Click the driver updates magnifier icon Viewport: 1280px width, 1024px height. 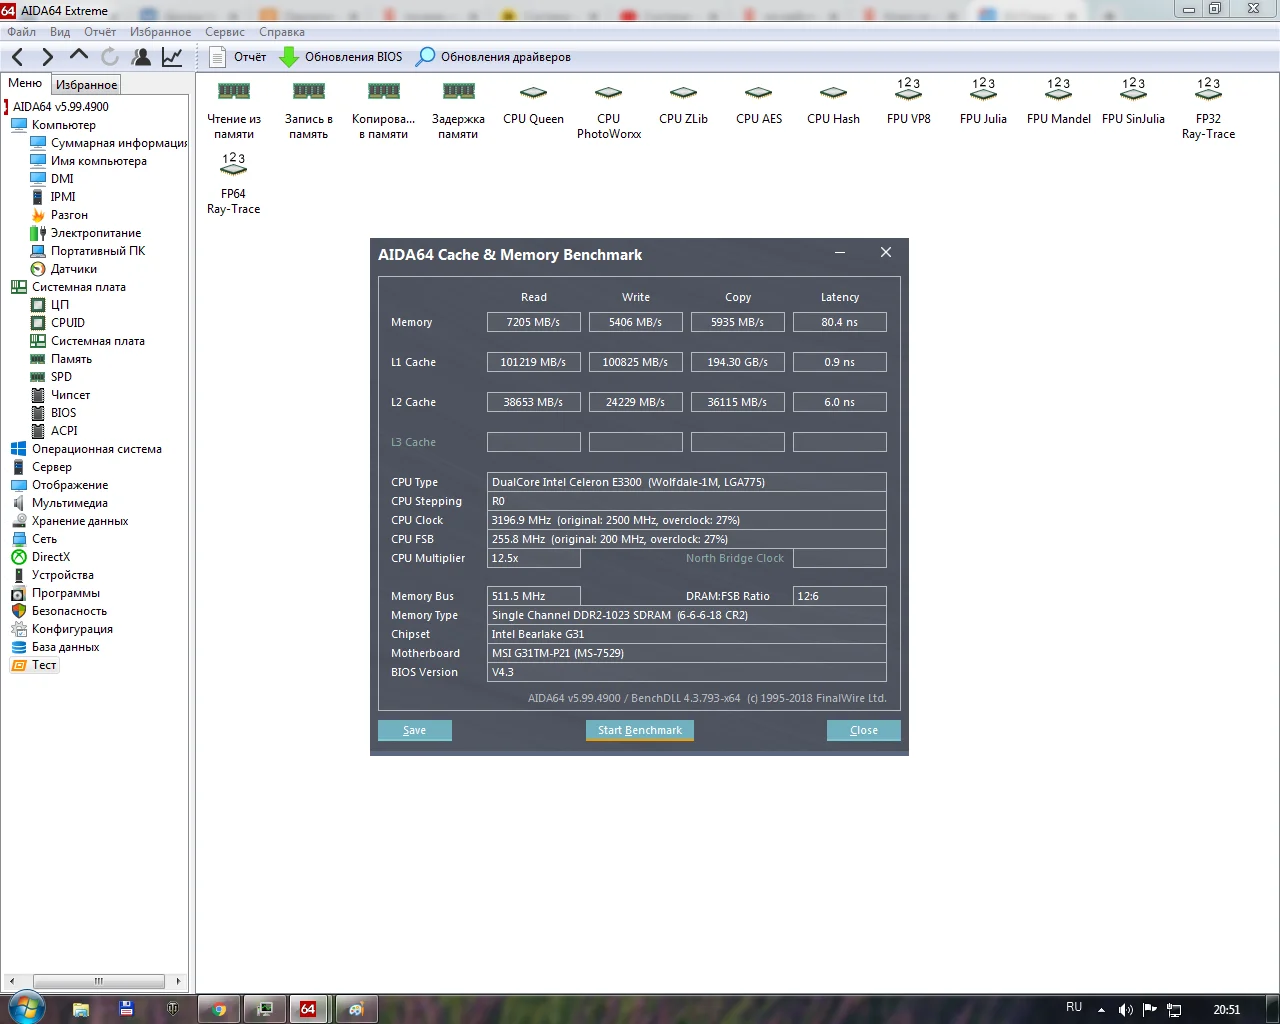click(x=426, y=57)
